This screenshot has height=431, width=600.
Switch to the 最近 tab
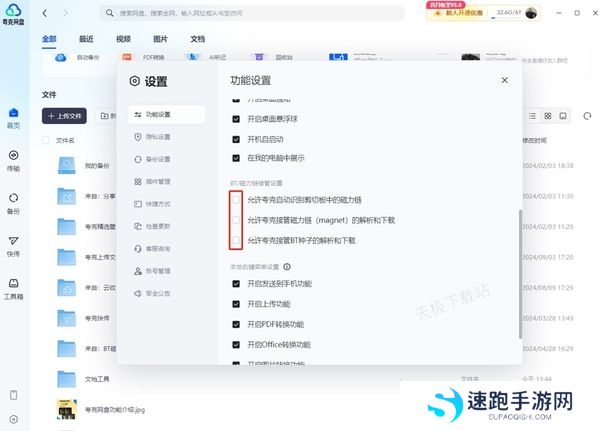point(86,39)
